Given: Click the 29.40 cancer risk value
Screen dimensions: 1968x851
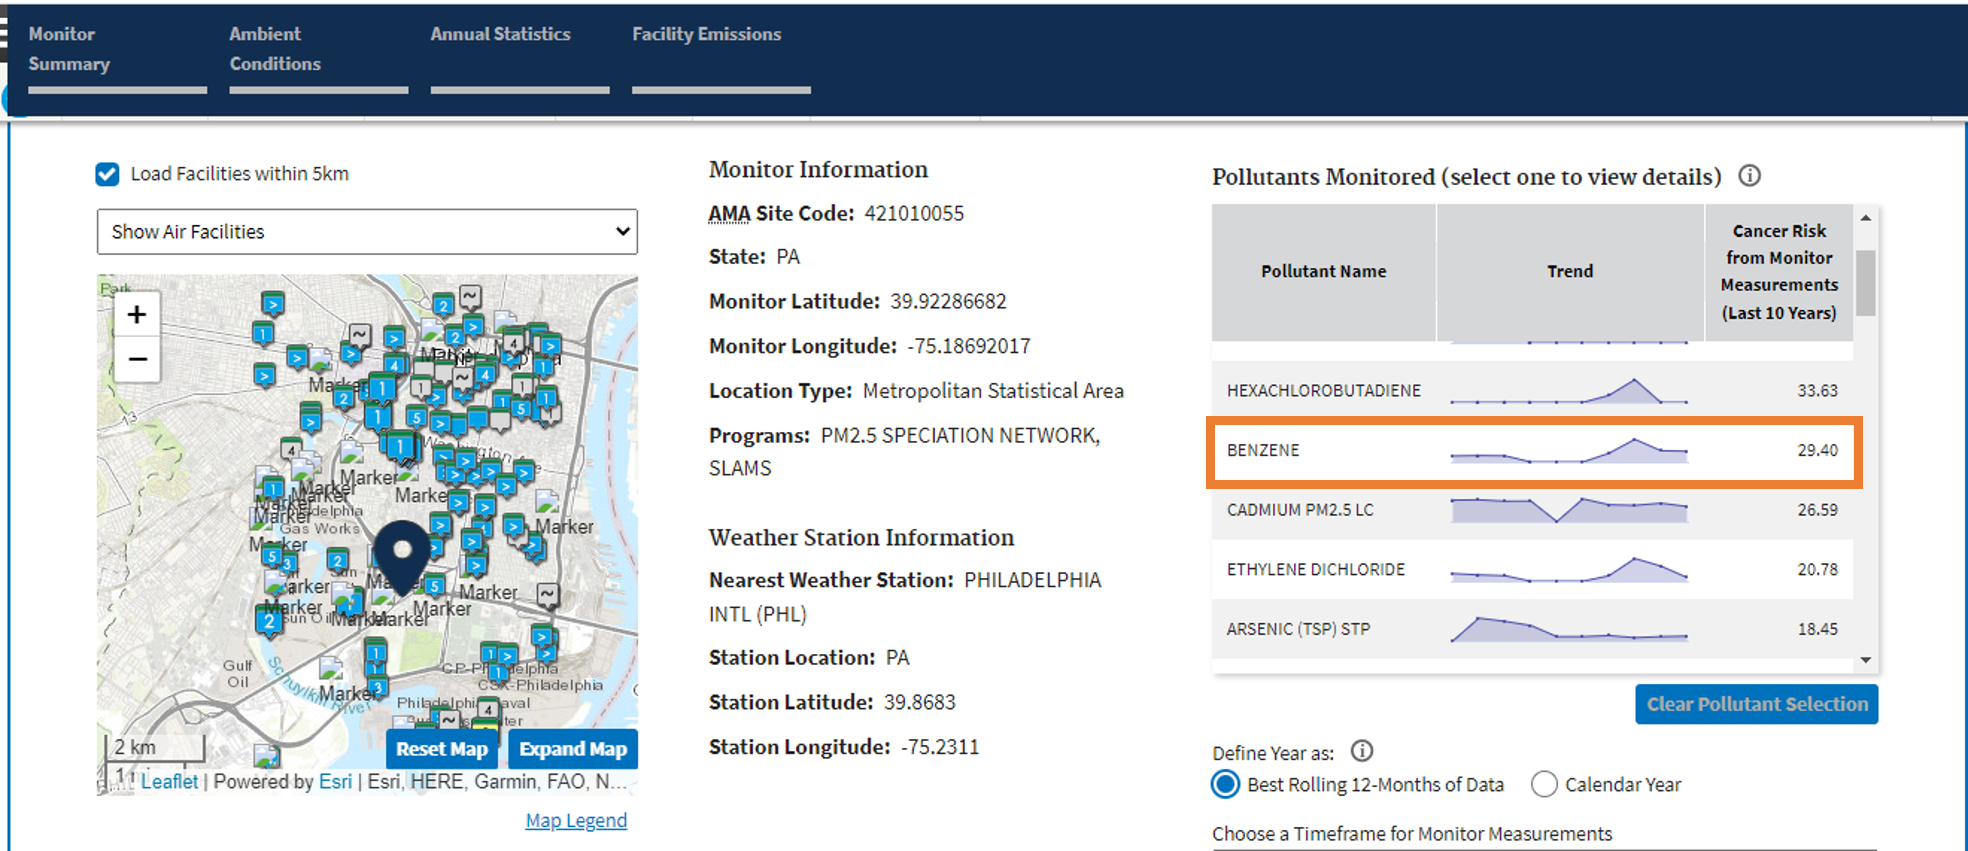Looking at the screenshot, I should [1817, 450].
